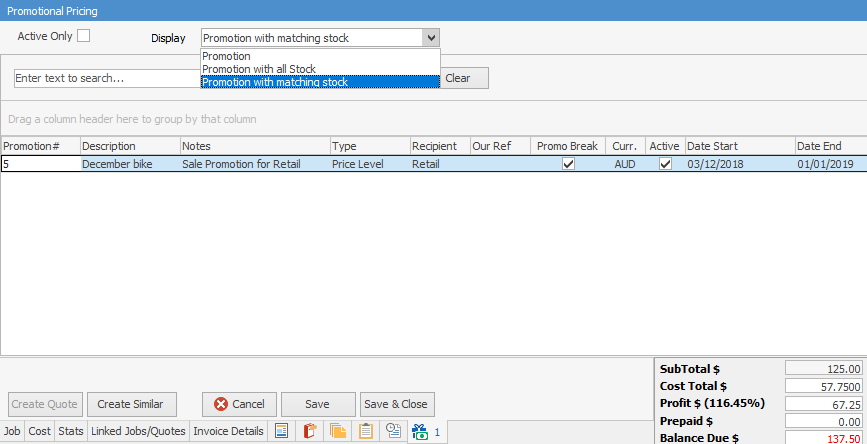This screenshot has width=867, height=444.
Task: Sort by the Curr. column header
Action: click(625, 146)
